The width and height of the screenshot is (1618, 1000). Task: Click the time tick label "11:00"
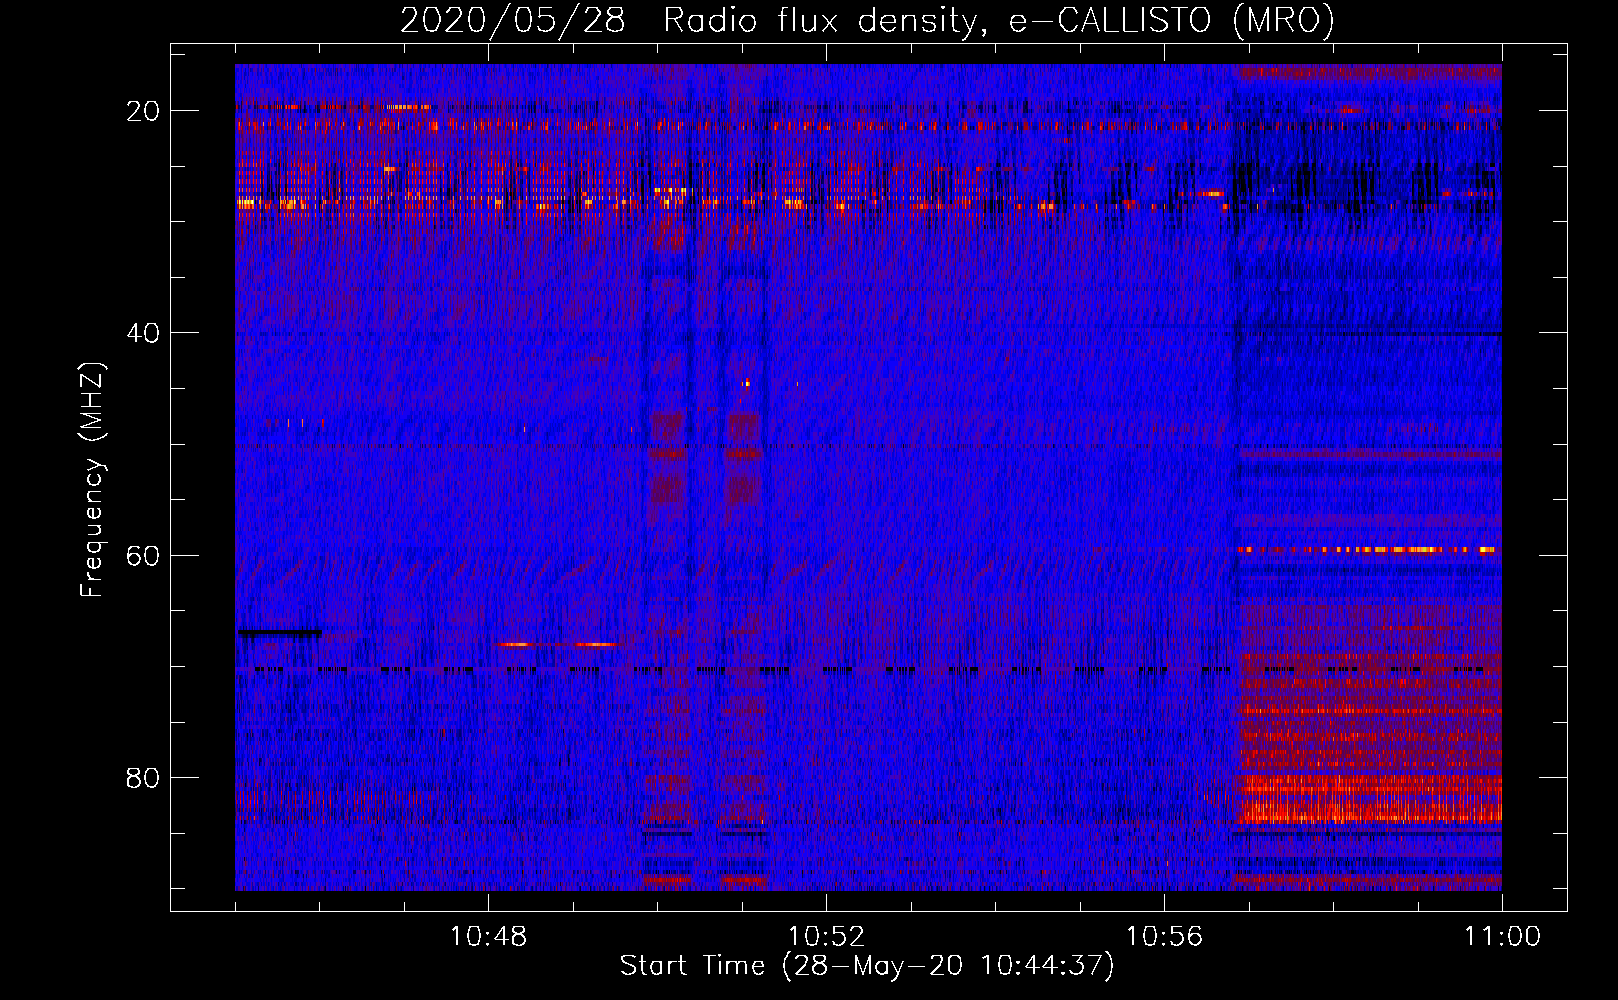click(x=1502, y=936)
